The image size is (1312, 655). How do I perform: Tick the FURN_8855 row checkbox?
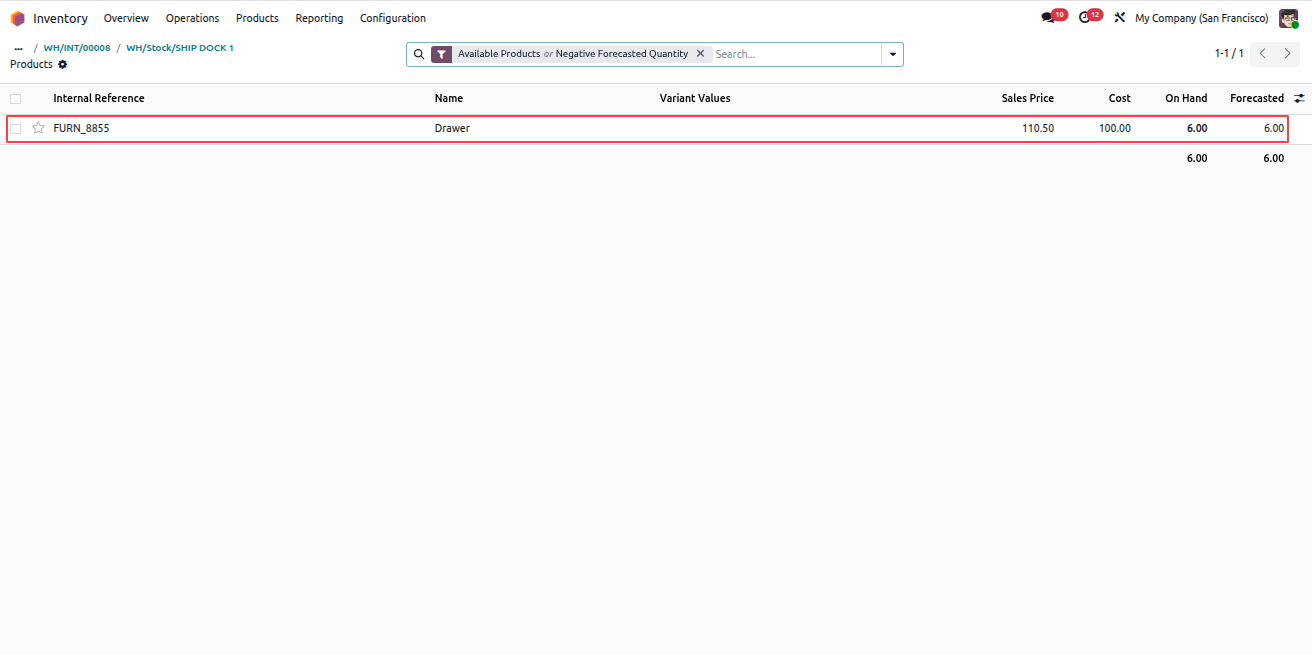tap(15, 128)
